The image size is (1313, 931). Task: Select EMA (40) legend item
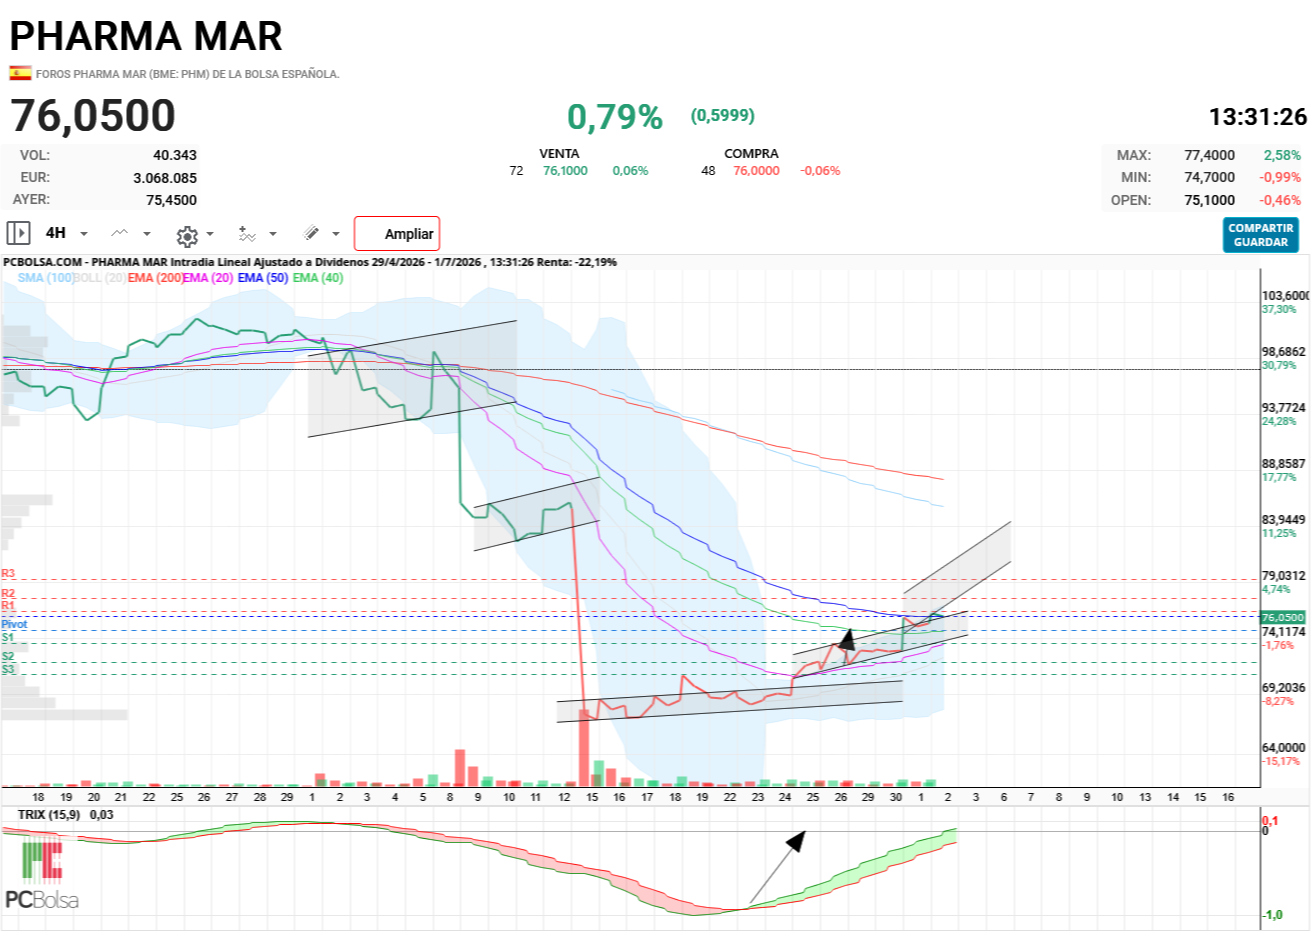318,278
